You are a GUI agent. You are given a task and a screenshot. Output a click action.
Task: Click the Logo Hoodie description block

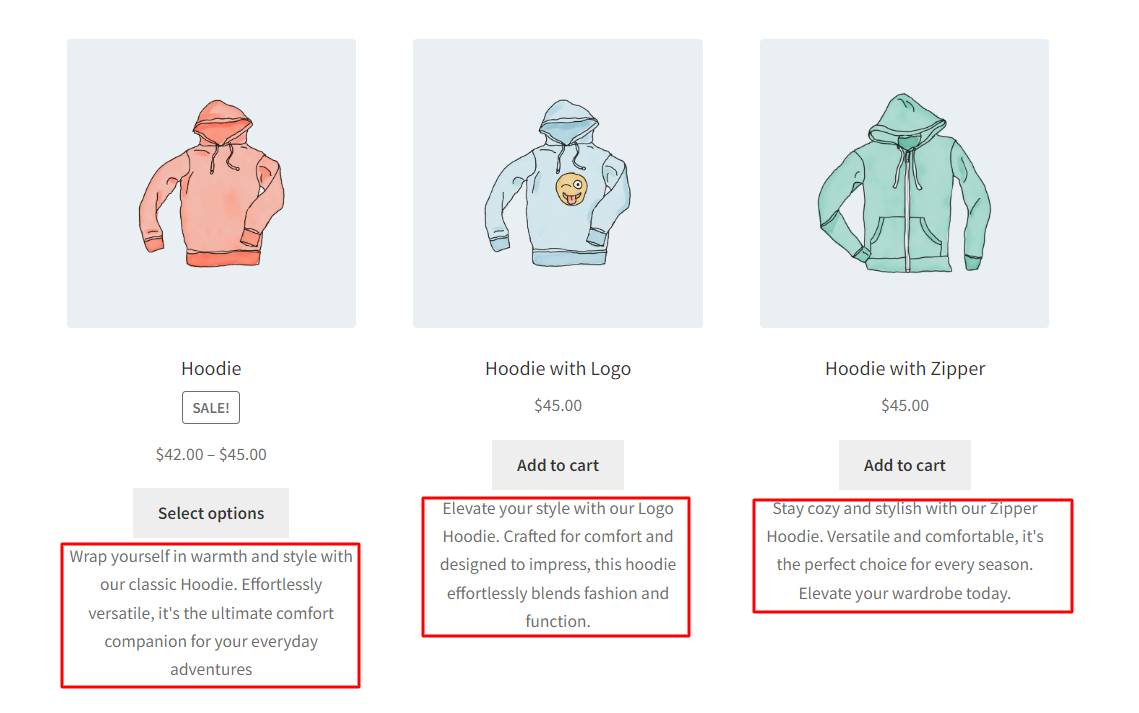(557, 564)
